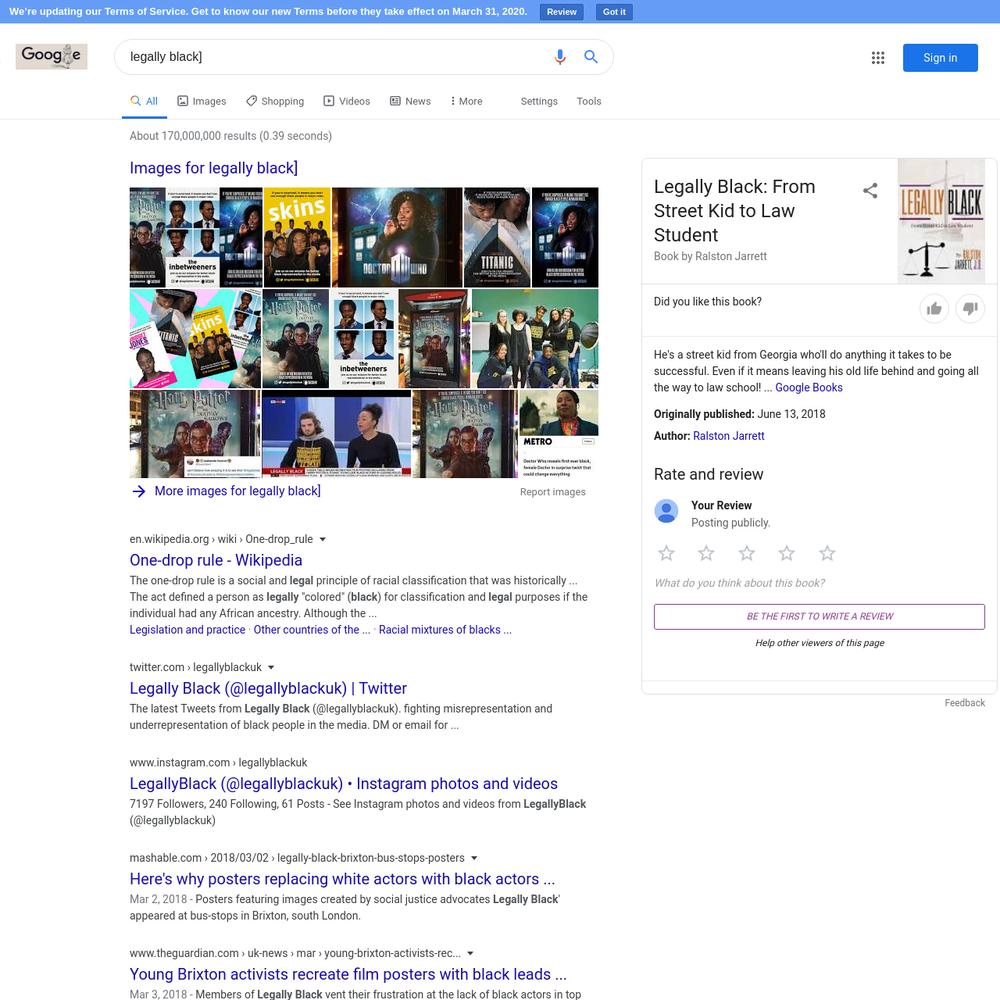Expand options for twitter.com legallyblackuk result
This screenshot has width=1000, height=1000.
pos(271,668)
